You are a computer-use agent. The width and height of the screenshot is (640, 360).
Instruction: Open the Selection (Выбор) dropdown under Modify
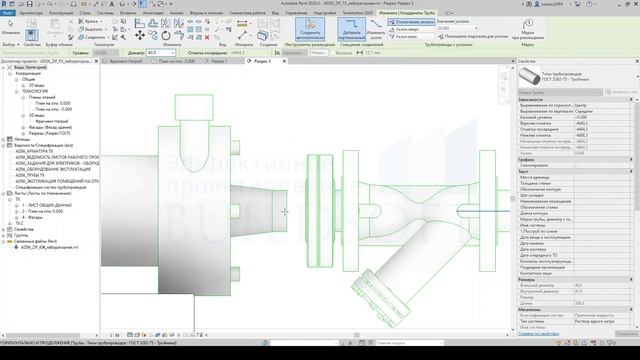coord(11,44)
